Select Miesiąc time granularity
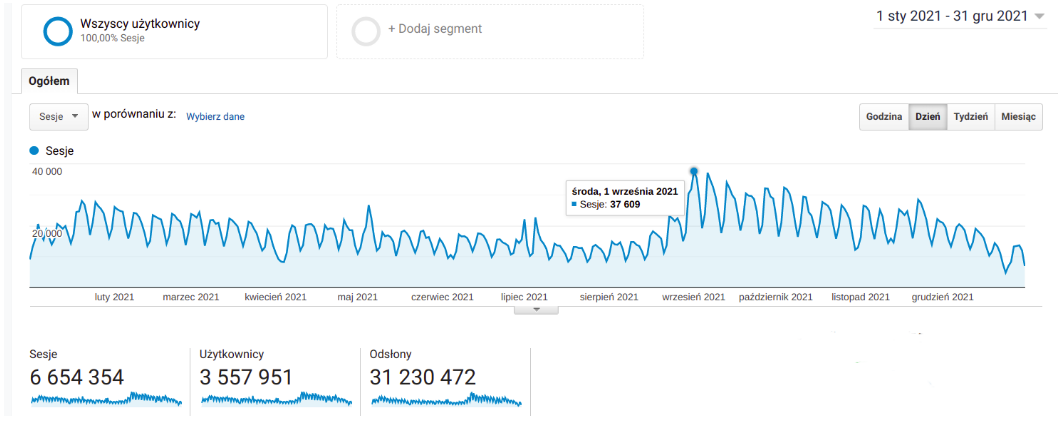The image size is (1064, 425). click(1018, 117)
